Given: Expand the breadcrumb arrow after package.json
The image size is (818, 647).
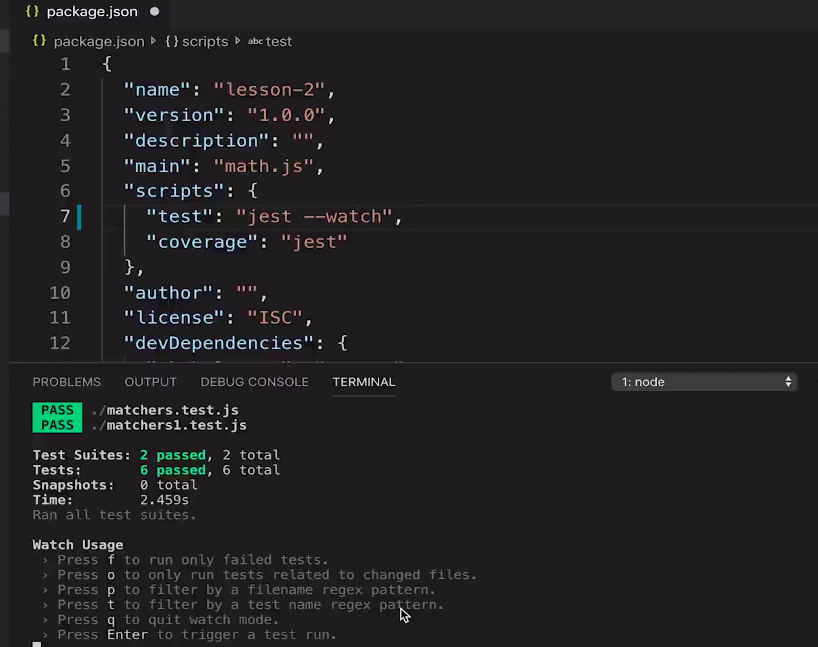Looking at the screenshot, I should click(x=153, y=41).
